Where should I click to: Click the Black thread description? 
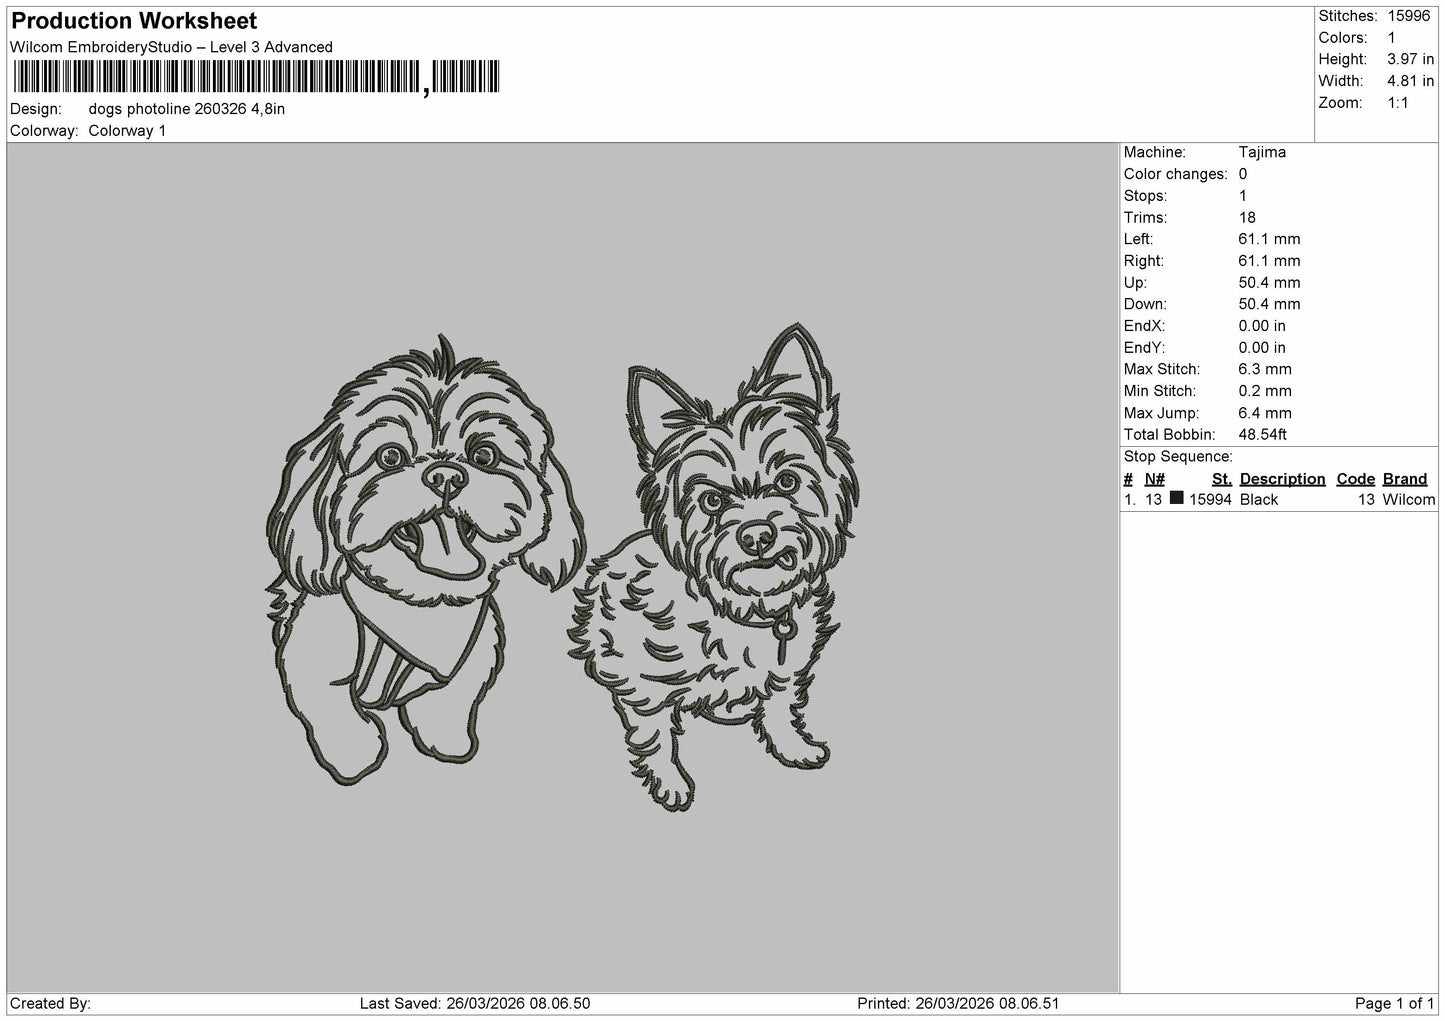1259,500
